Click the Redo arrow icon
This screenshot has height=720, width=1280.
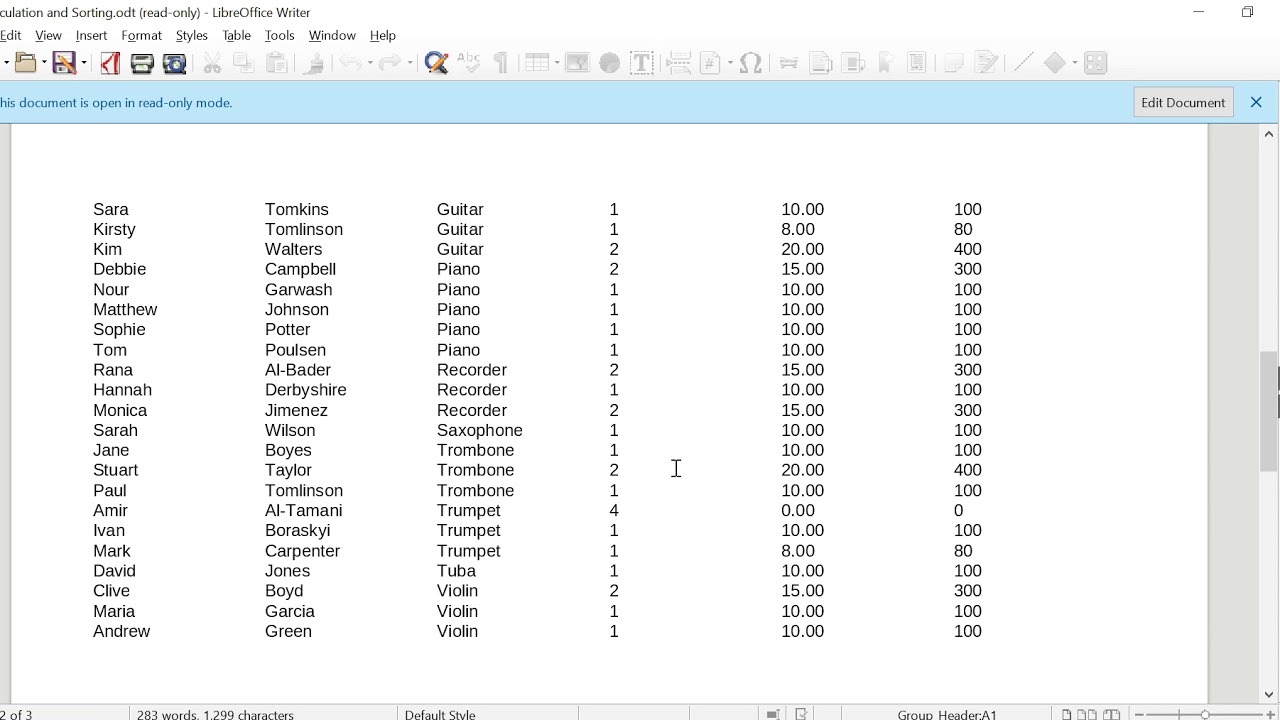(x=390, y=63)
